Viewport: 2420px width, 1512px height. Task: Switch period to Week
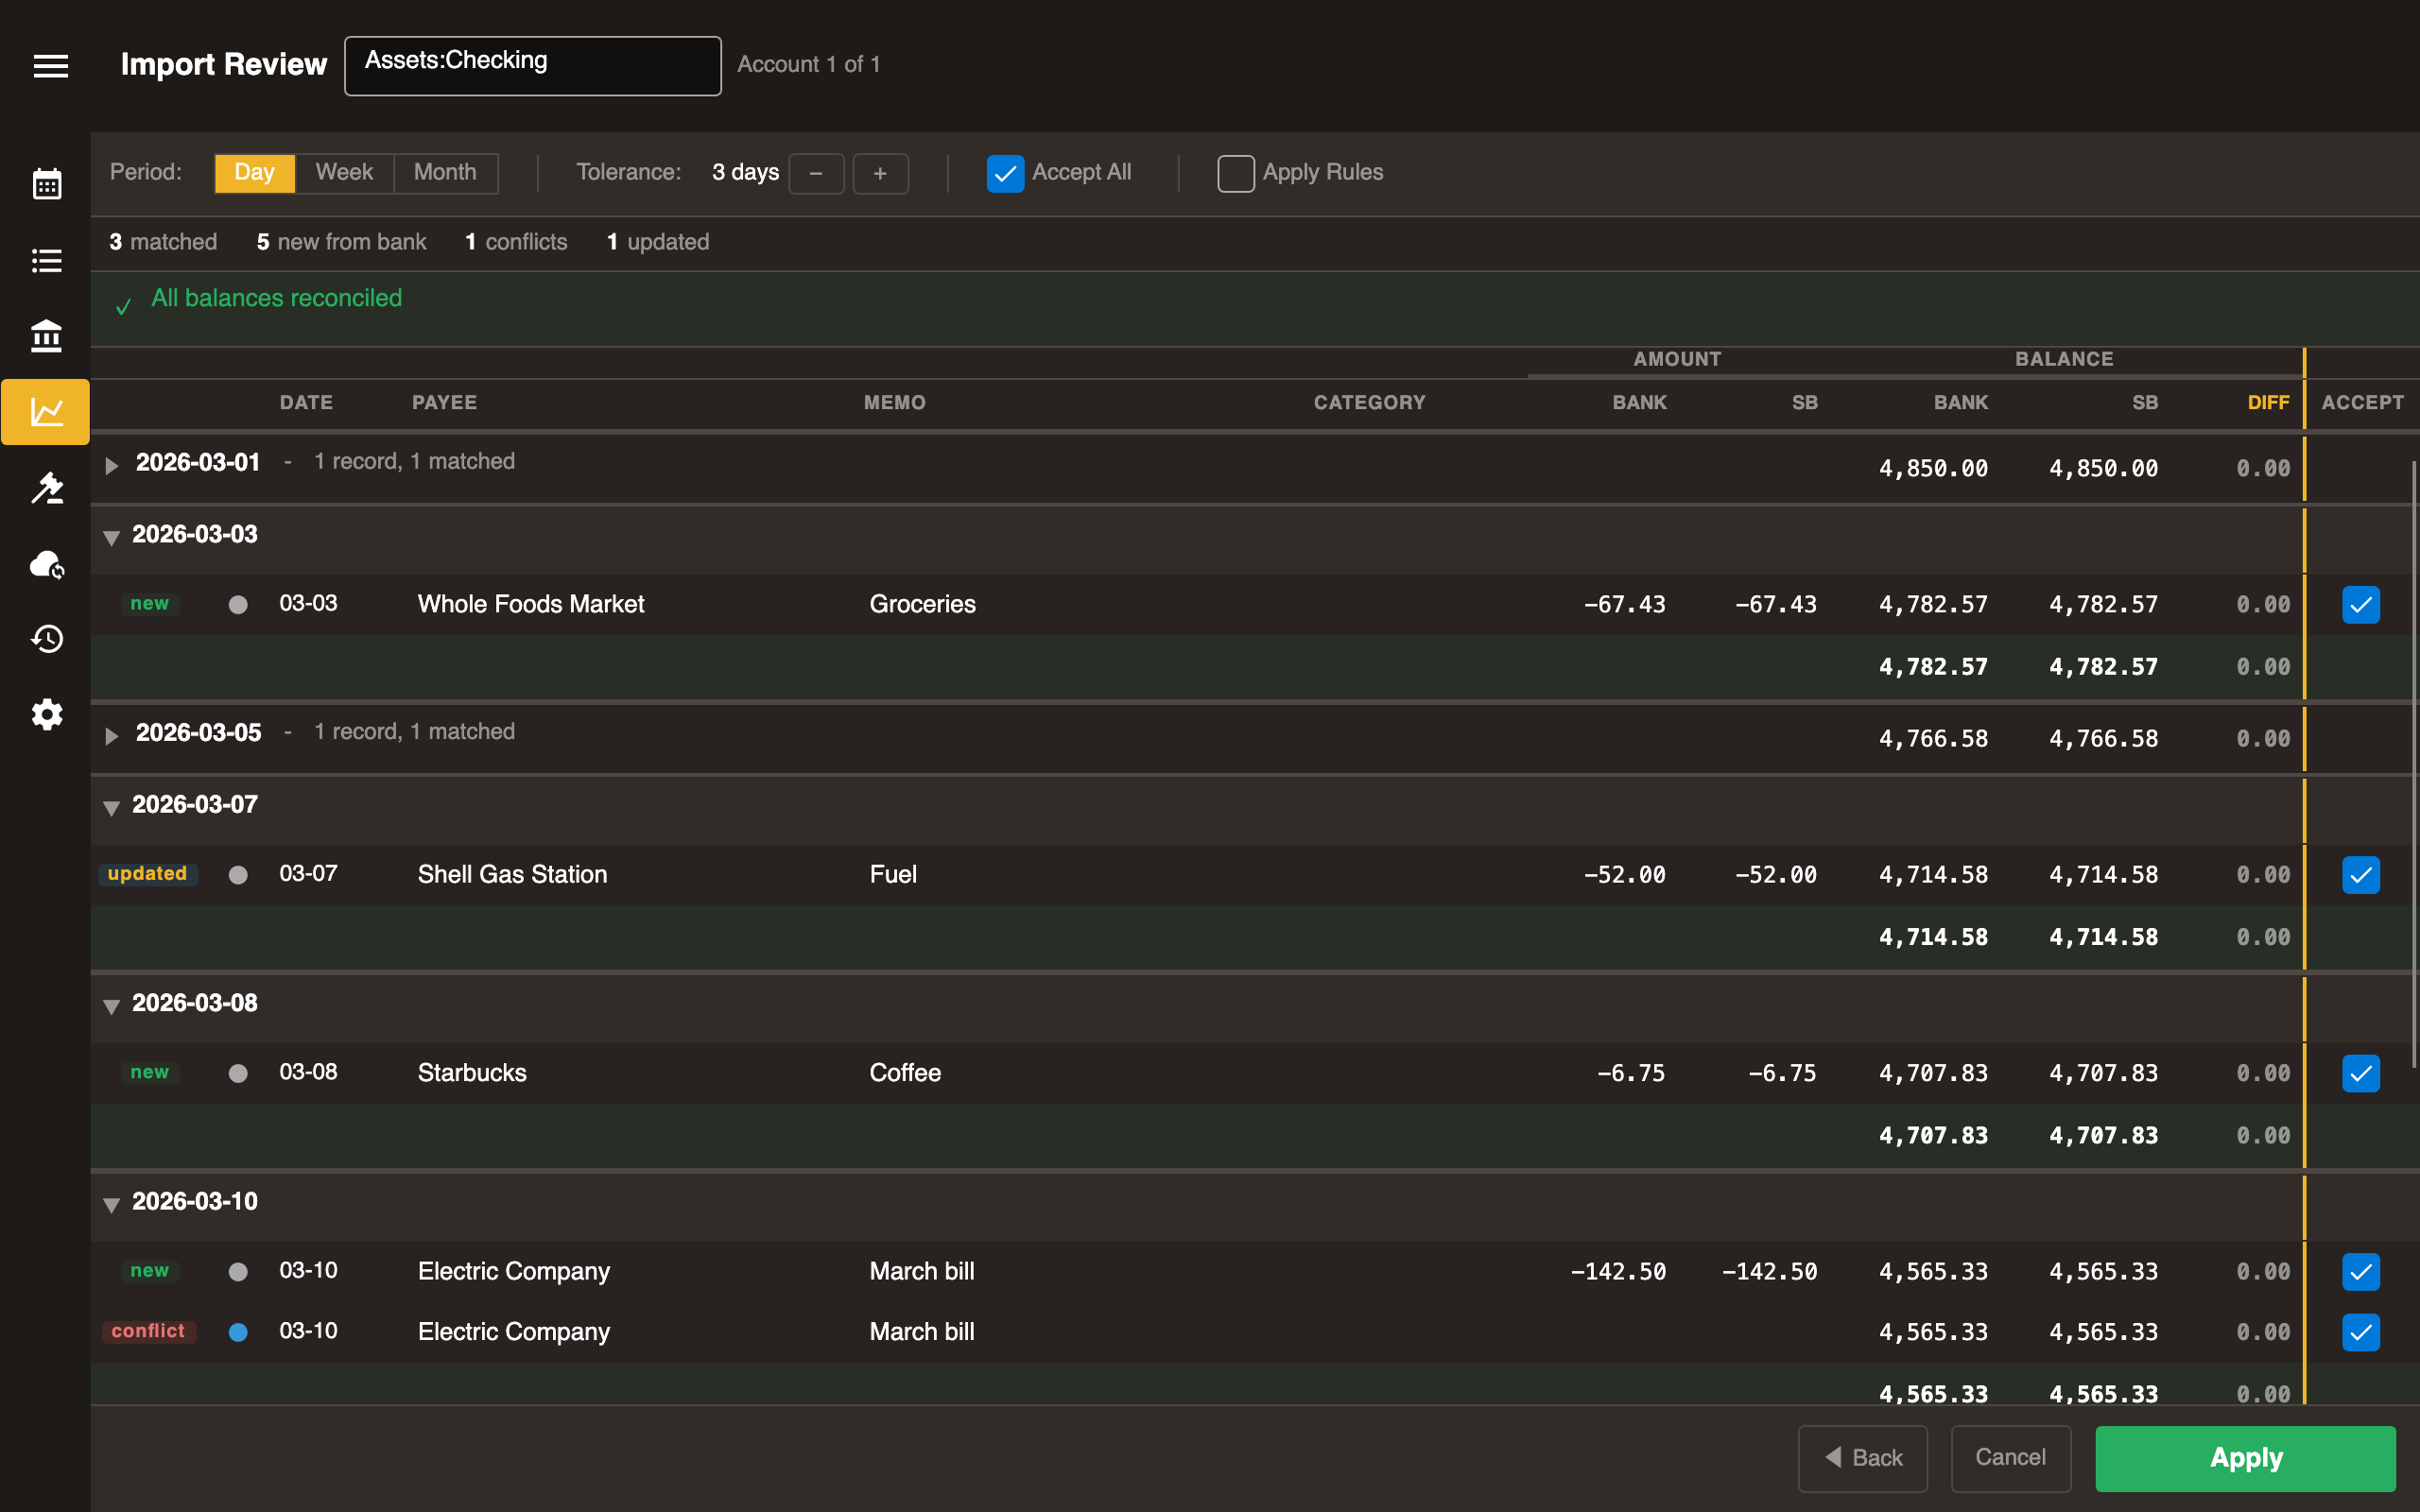[x=344, y=173]
